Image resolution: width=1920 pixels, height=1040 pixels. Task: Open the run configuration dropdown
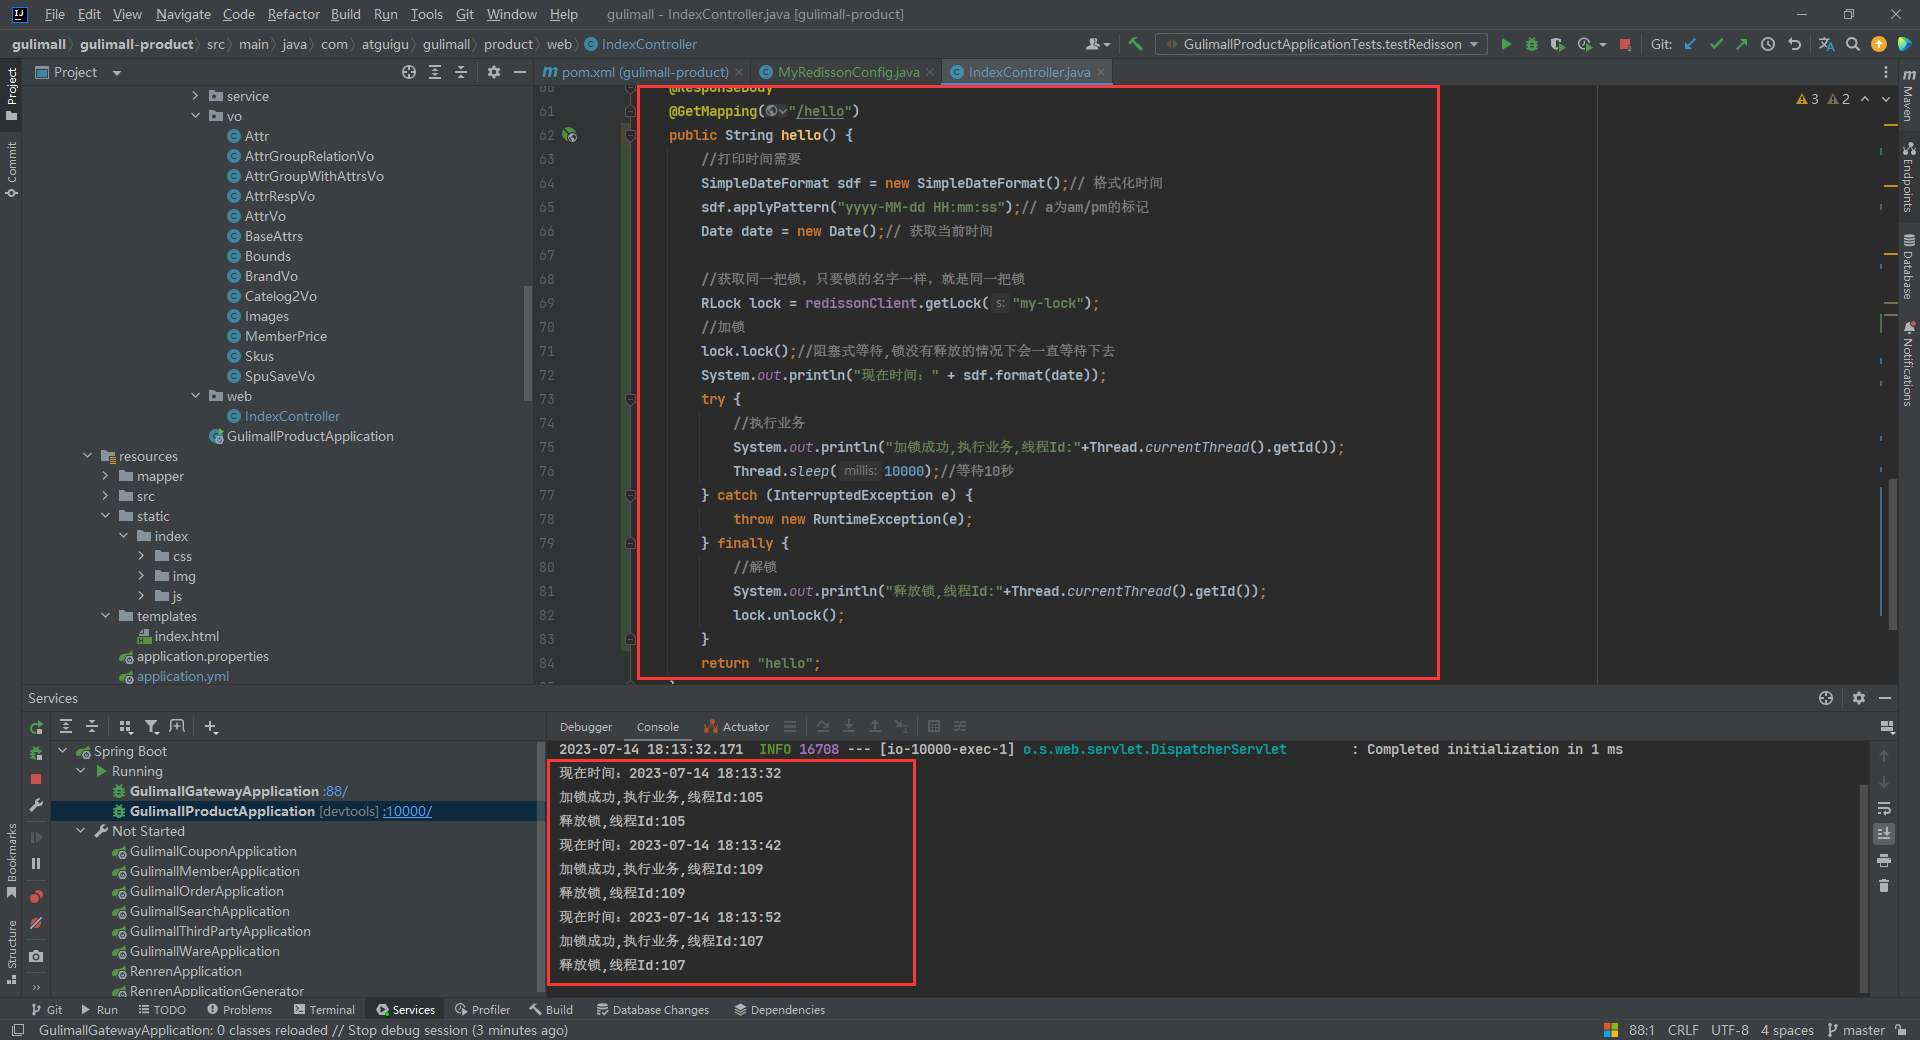tap(1320, 44)
